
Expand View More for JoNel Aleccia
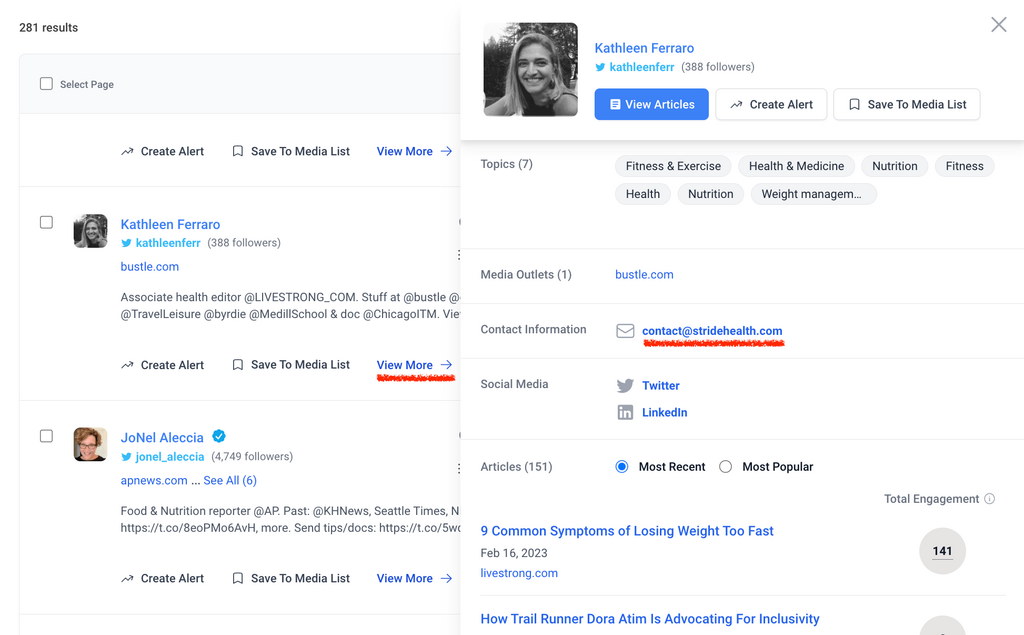coord(414,578)
